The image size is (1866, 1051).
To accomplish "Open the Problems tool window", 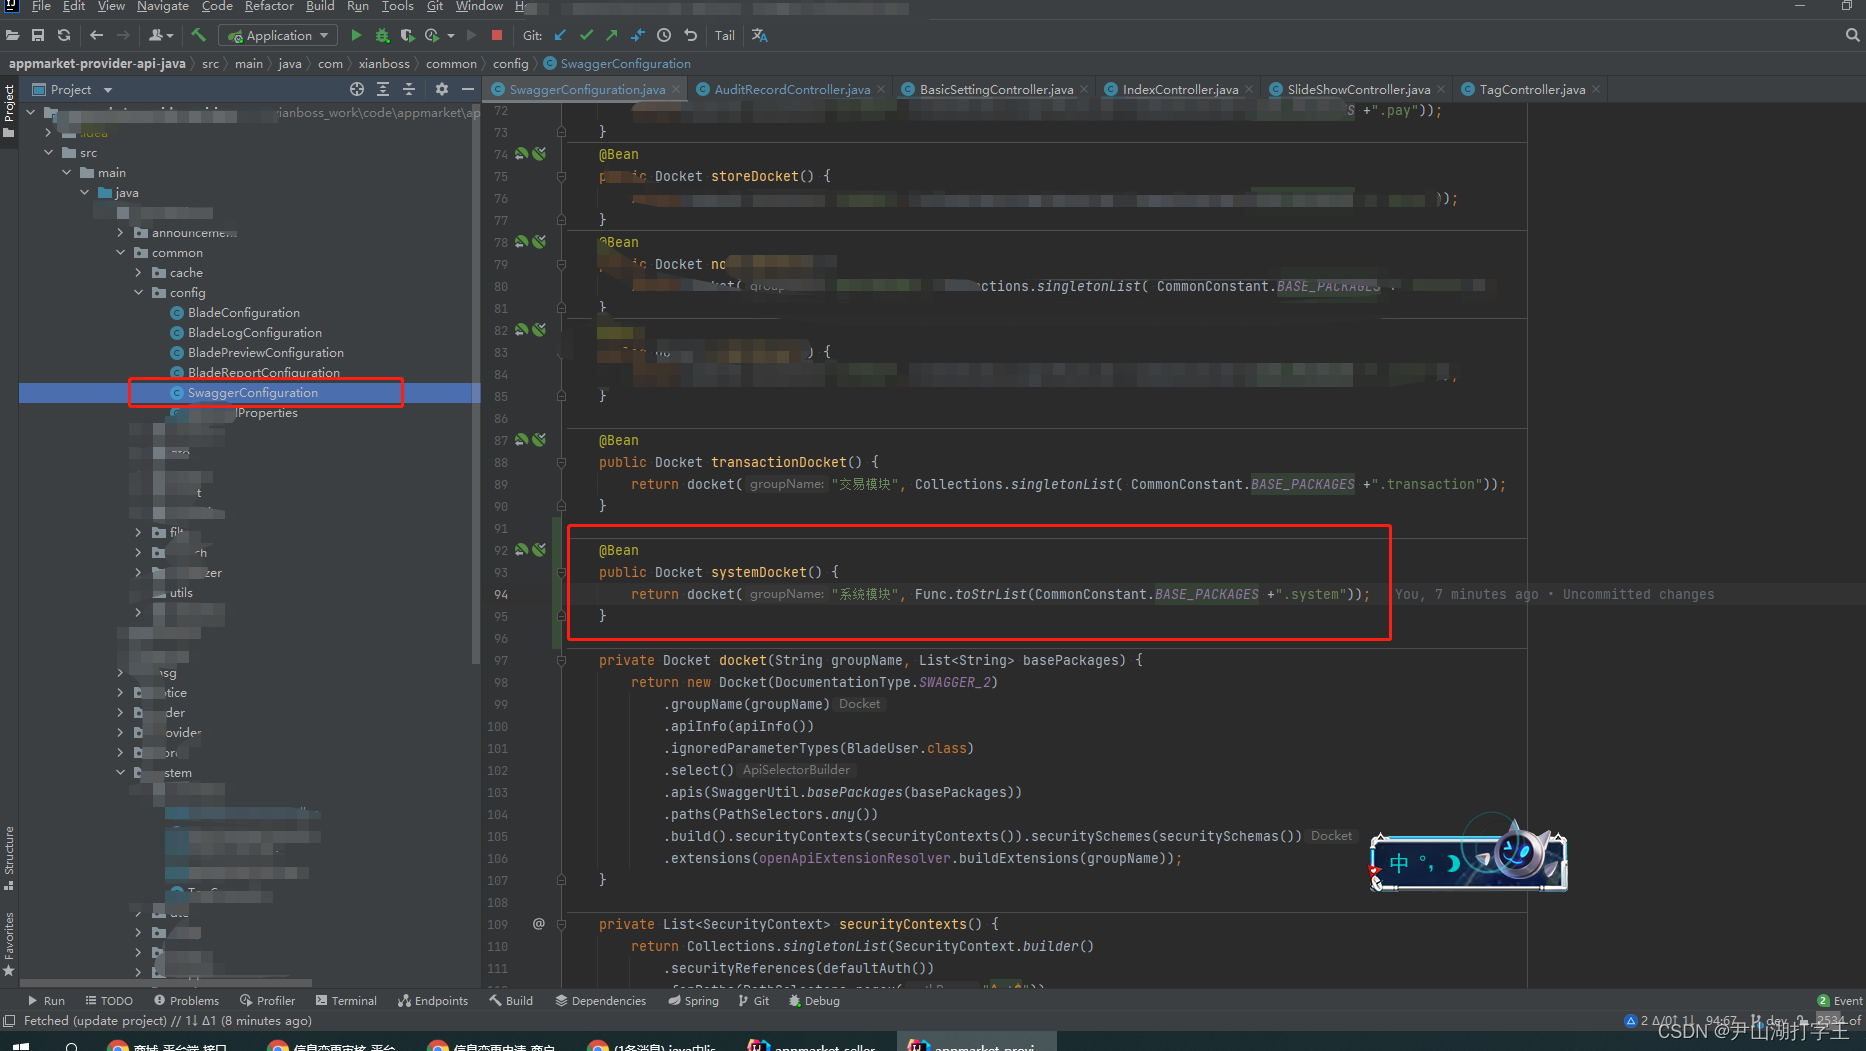I will point(186,1000).
